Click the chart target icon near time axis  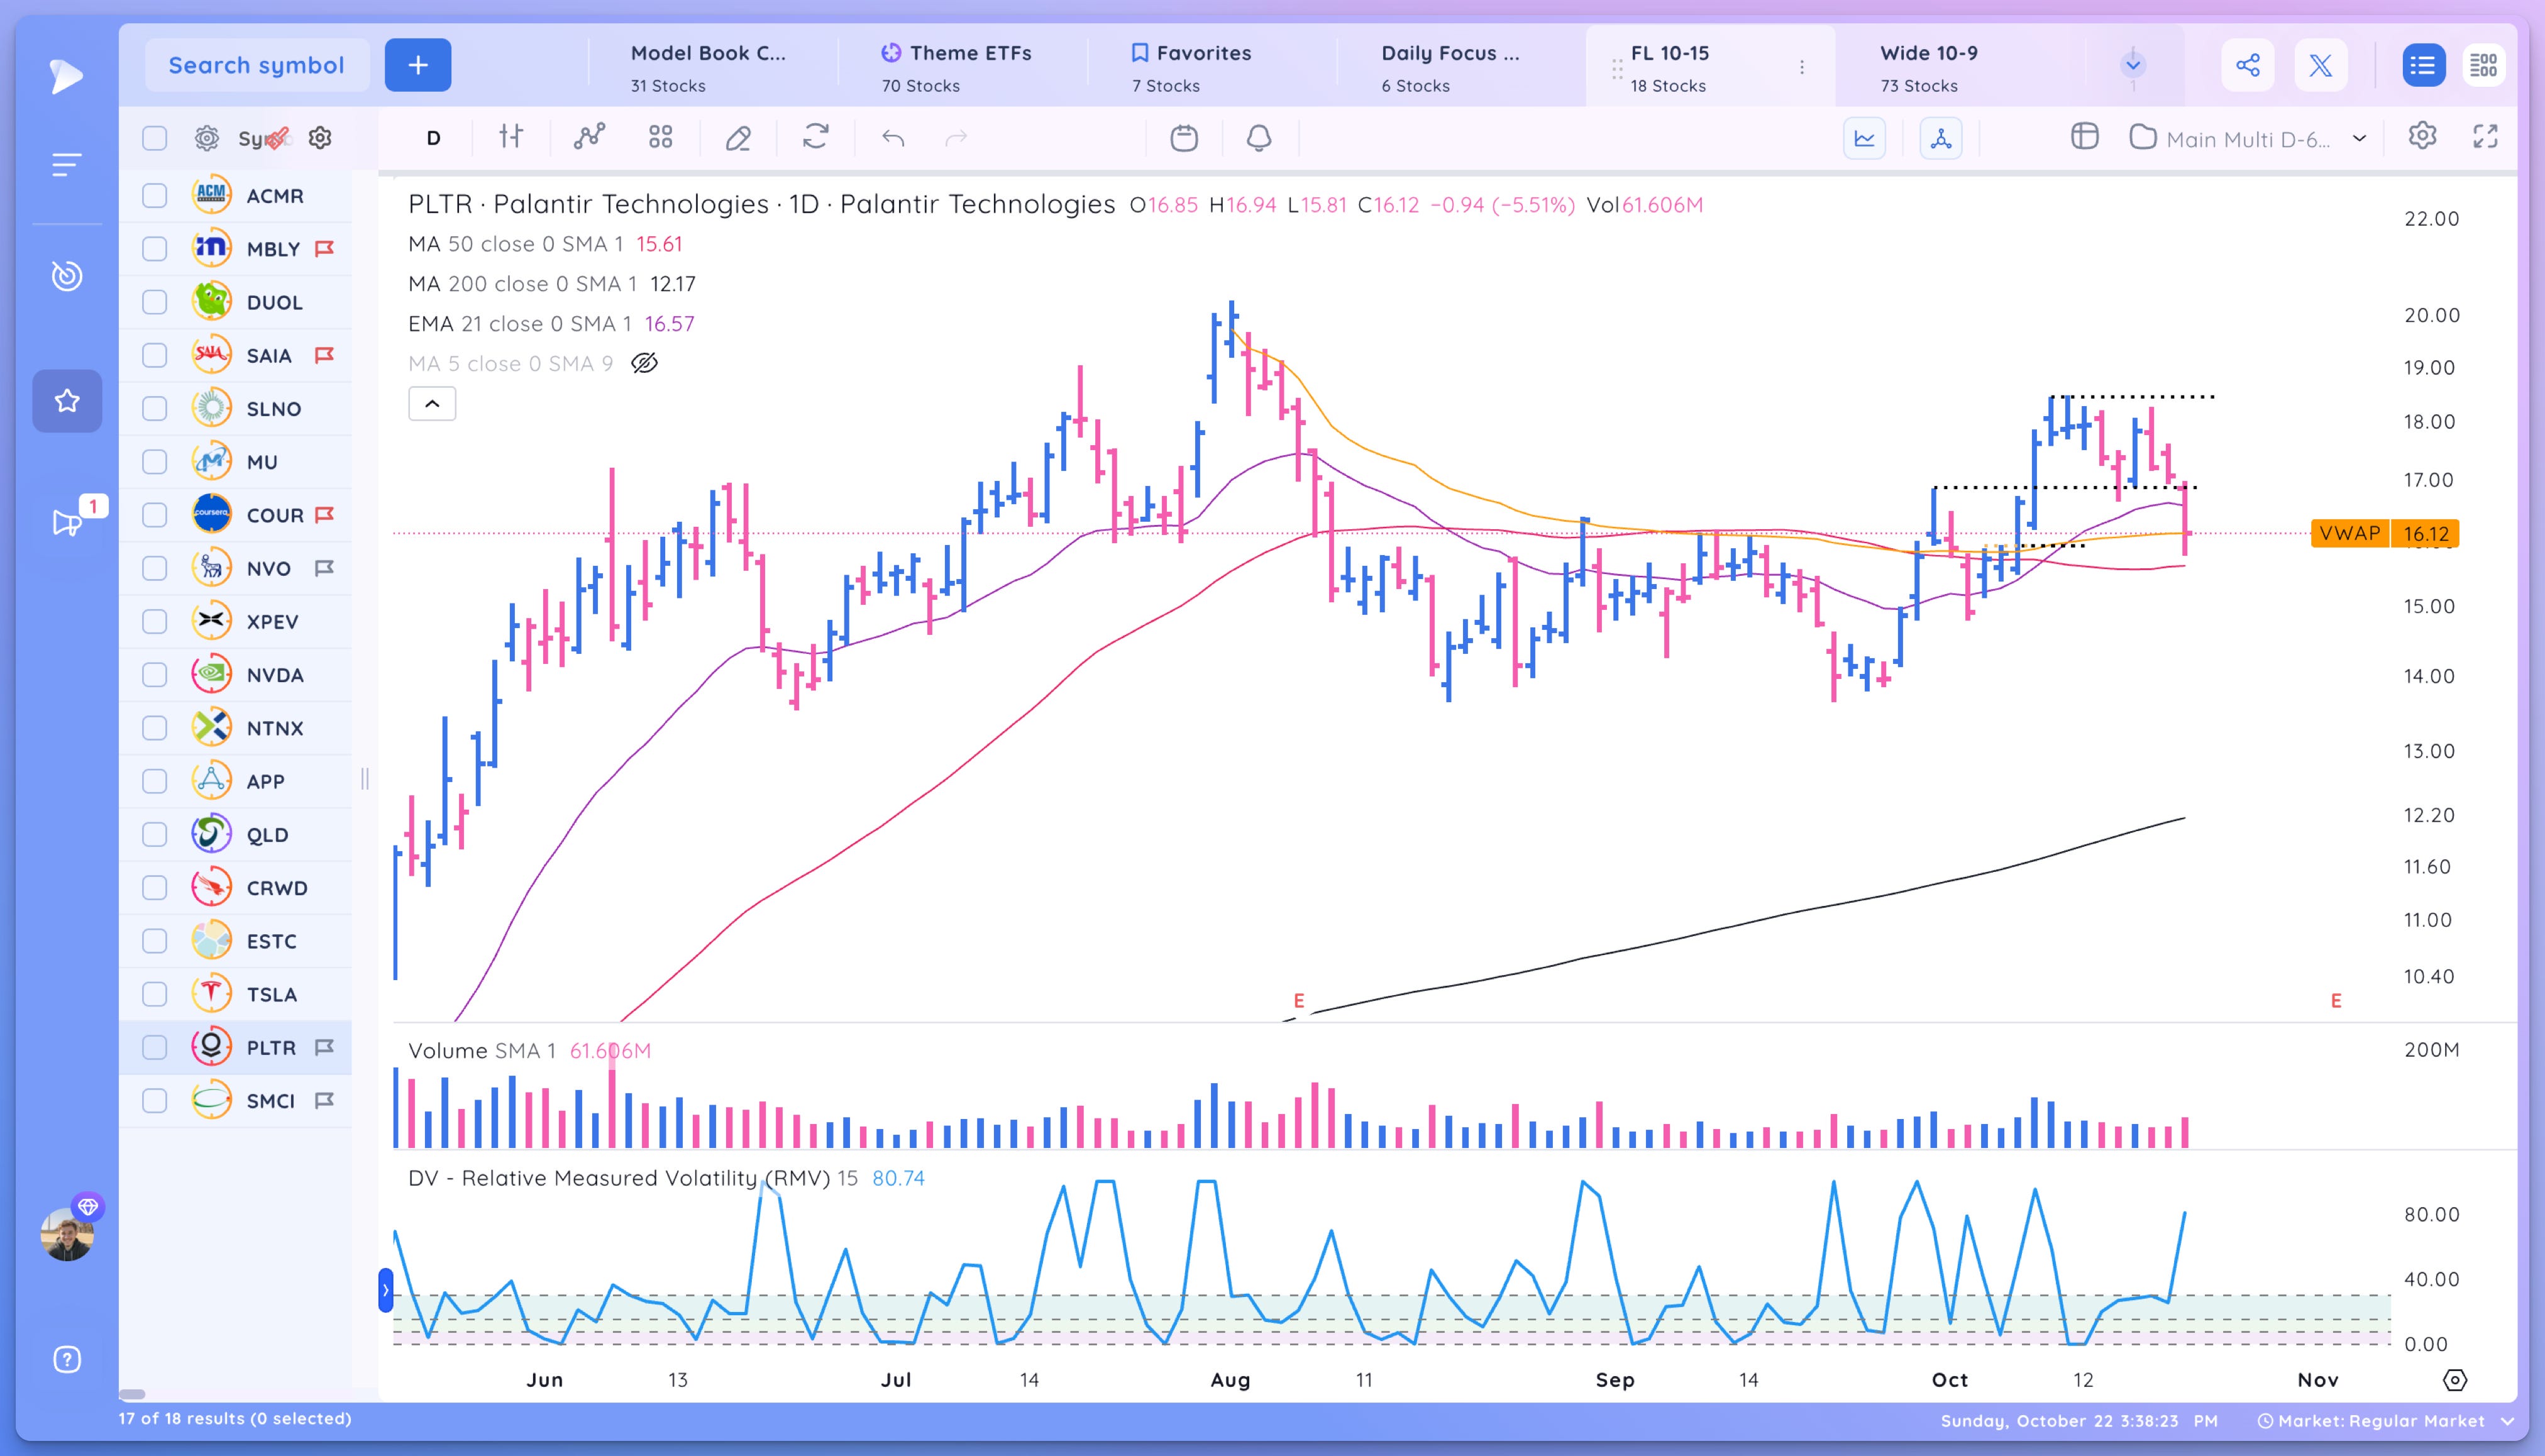click(x=2455, y=1380)
